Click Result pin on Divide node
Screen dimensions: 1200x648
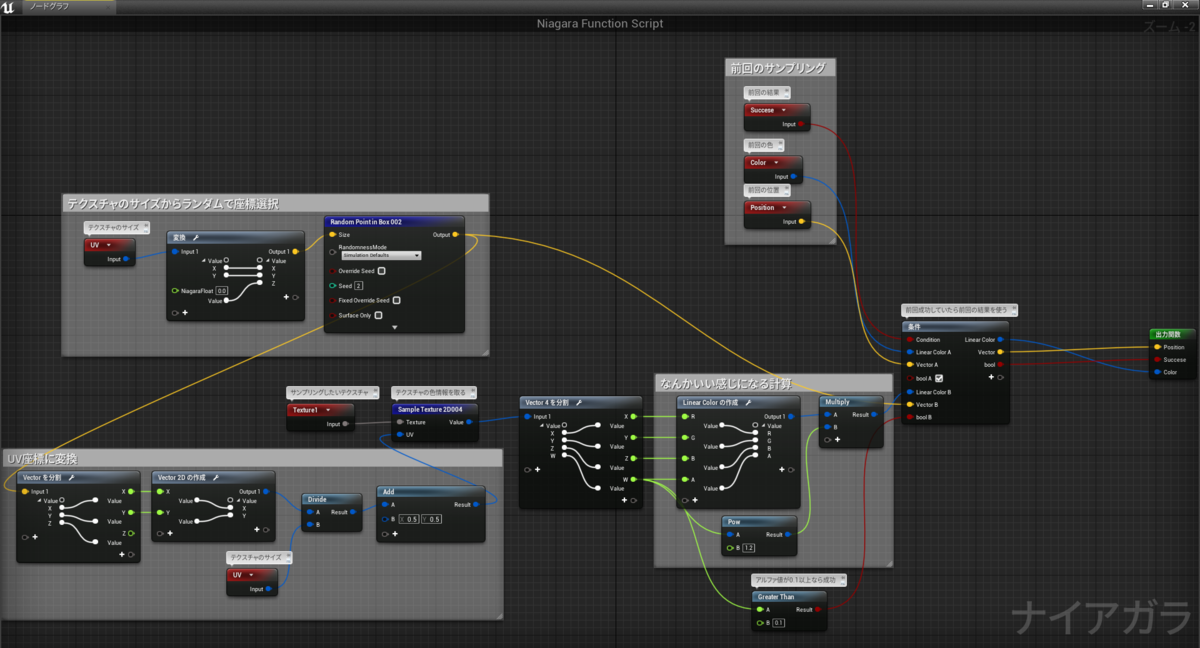pos(353,511)
